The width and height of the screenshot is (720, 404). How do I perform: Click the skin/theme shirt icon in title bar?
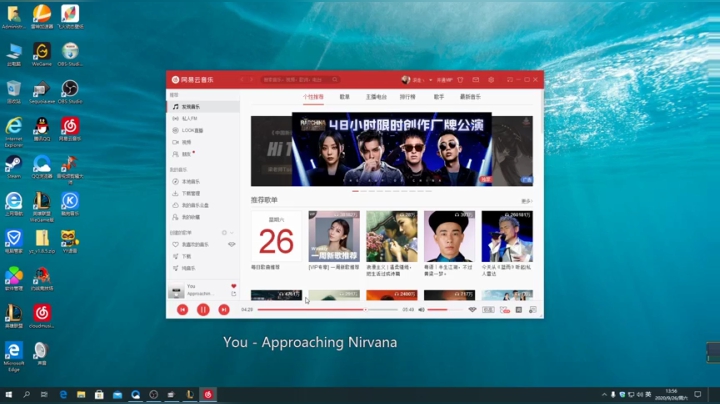click(x=460, y=80)
